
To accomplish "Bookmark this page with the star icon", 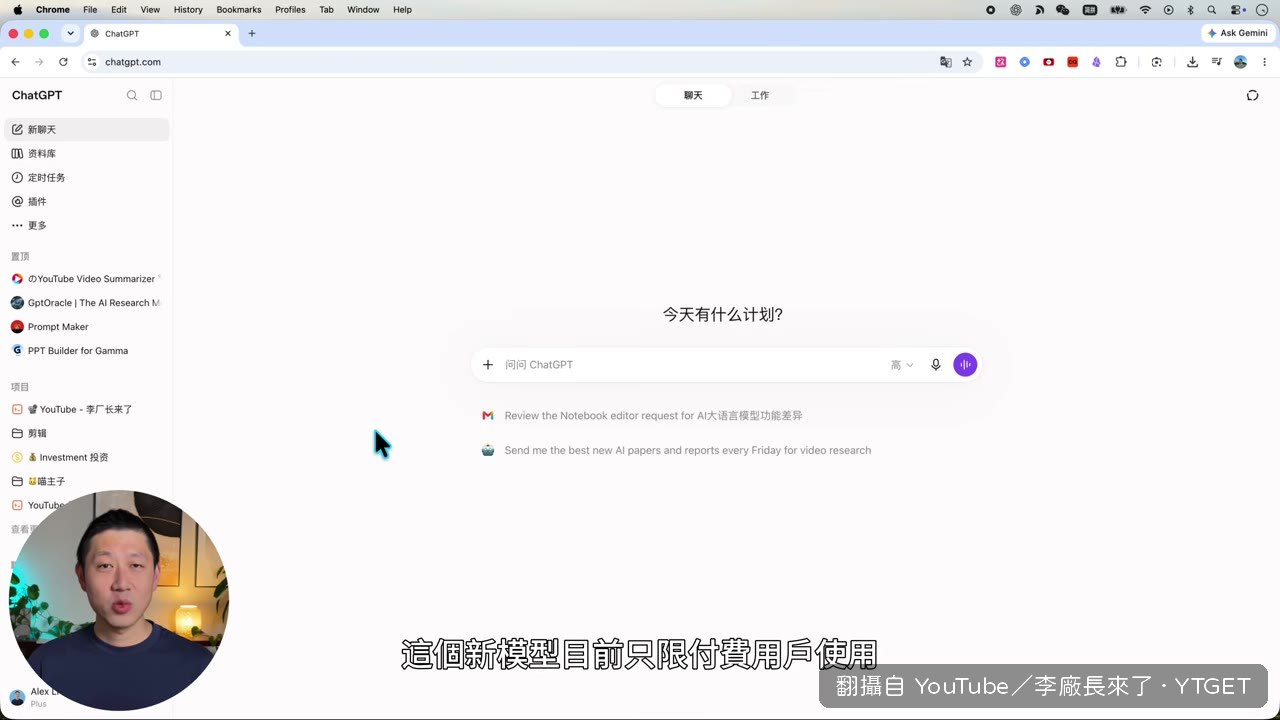I will pos(967,62).
